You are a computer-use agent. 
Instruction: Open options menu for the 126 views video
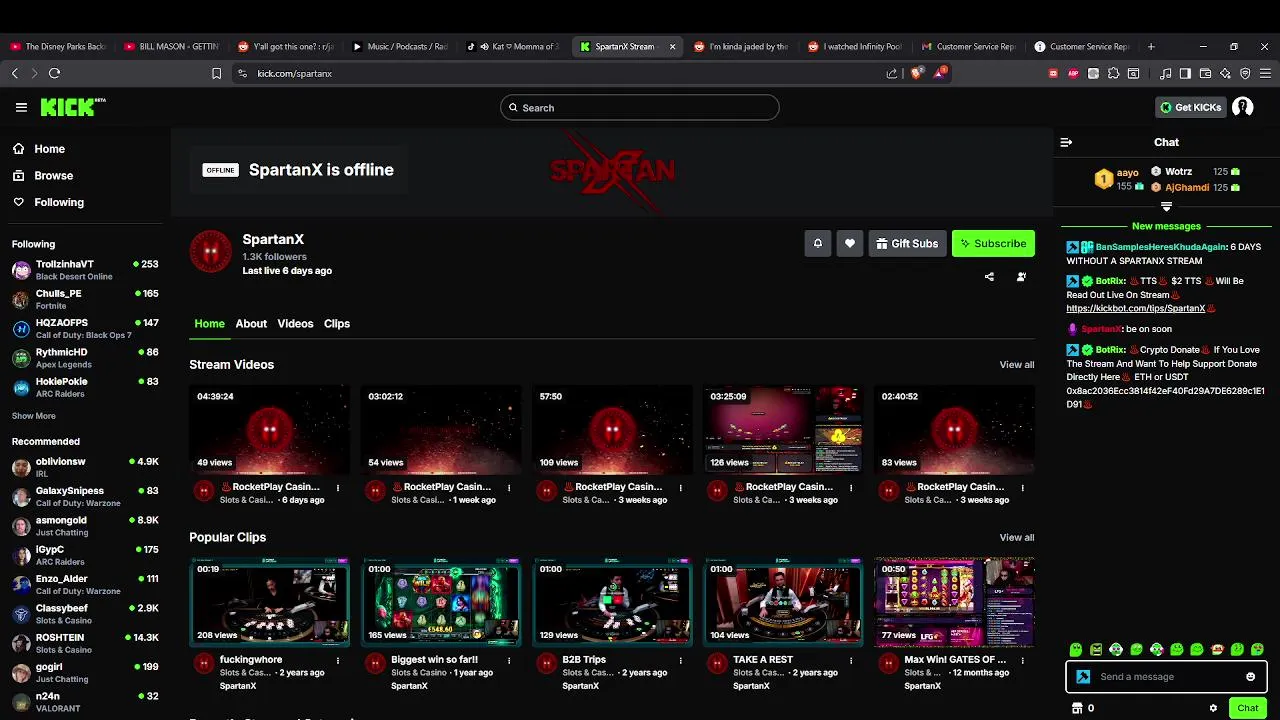coord(851,488)
